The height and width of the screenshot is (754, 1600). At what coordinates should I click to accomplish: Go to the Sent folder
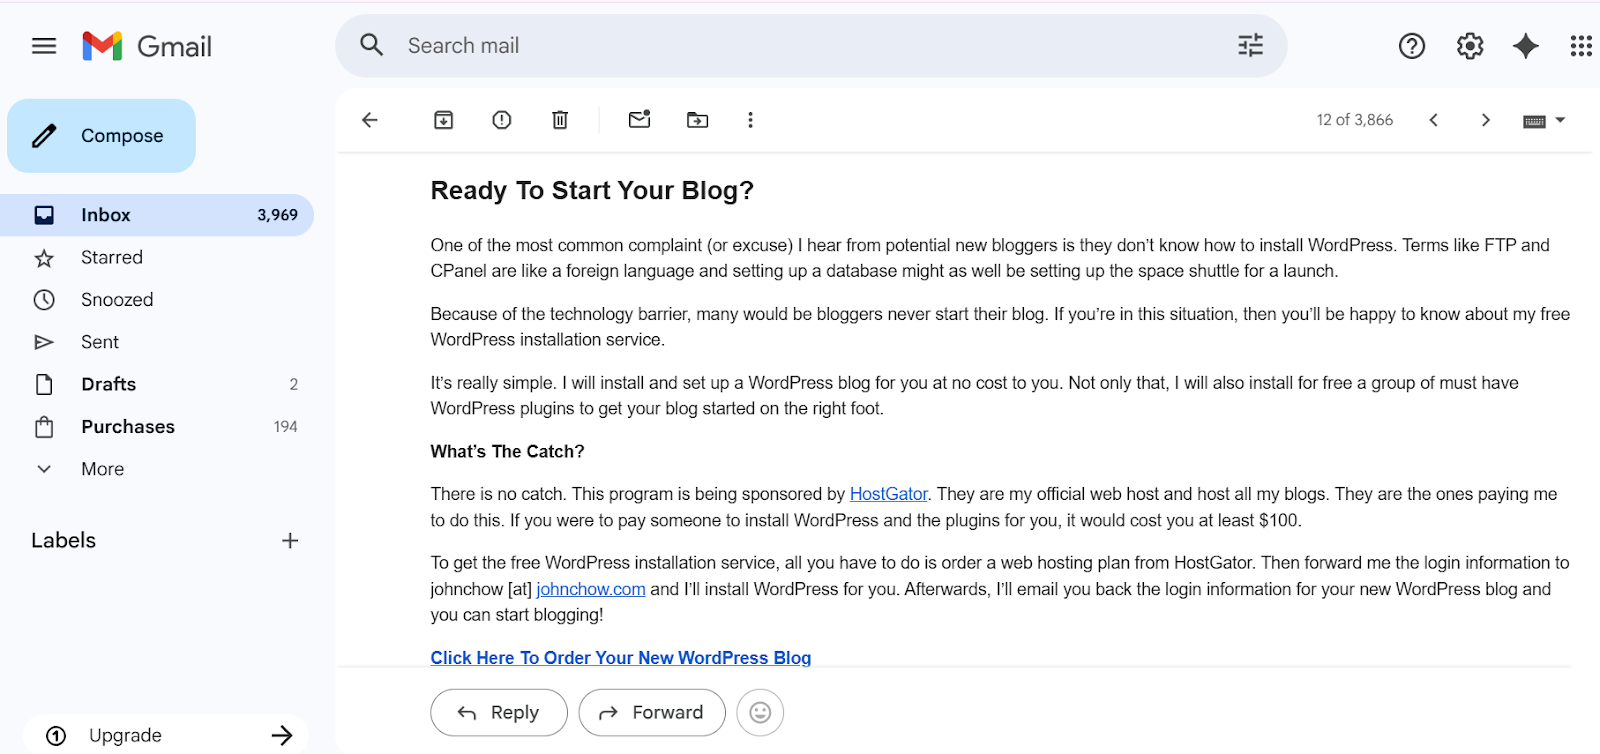click(x=99, y=341)
